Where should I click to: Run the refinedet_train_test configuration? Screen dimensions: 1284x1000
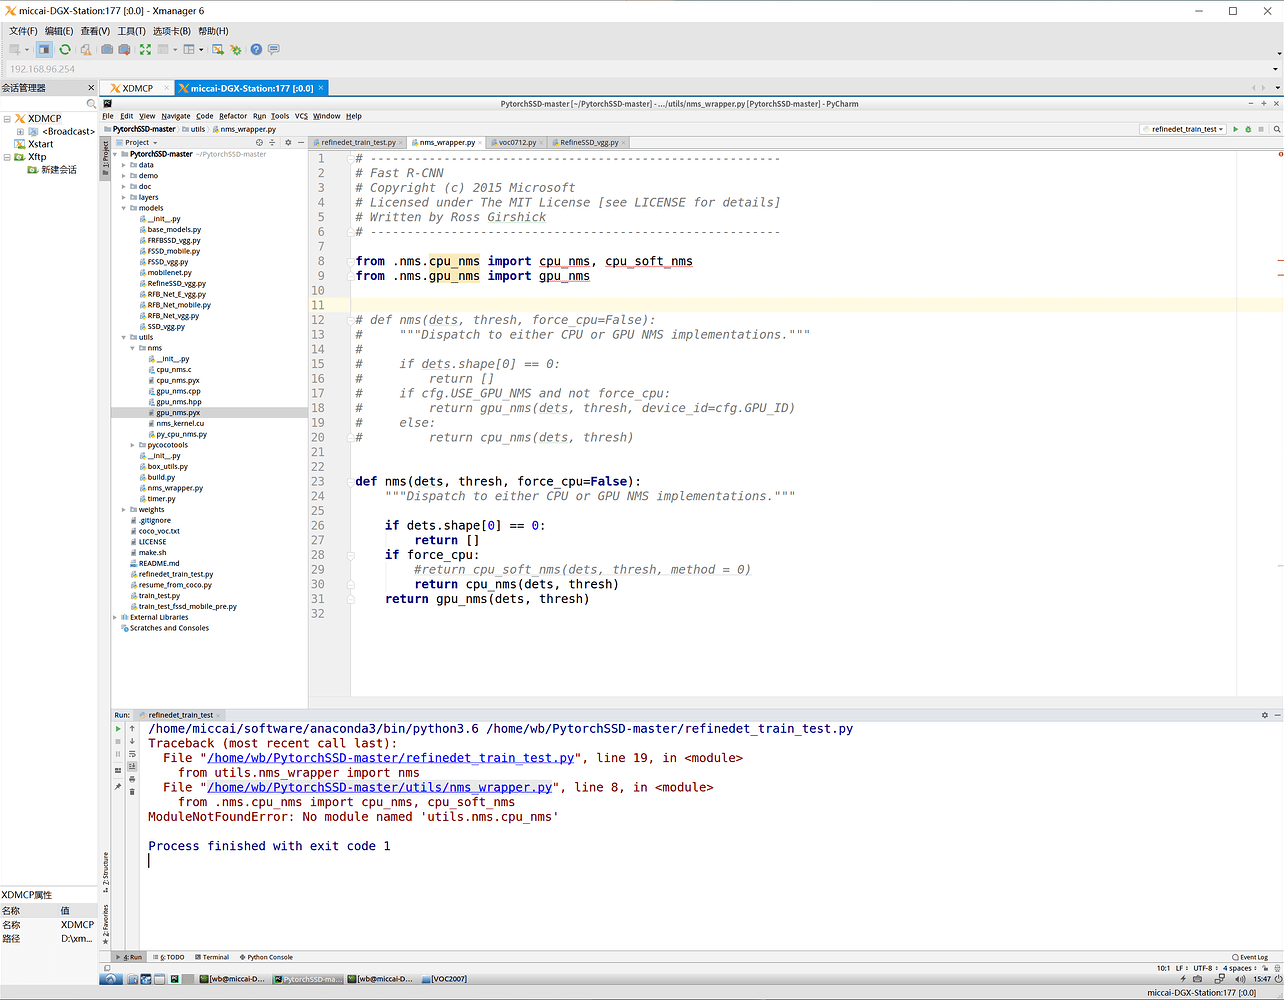point(1235,129)
